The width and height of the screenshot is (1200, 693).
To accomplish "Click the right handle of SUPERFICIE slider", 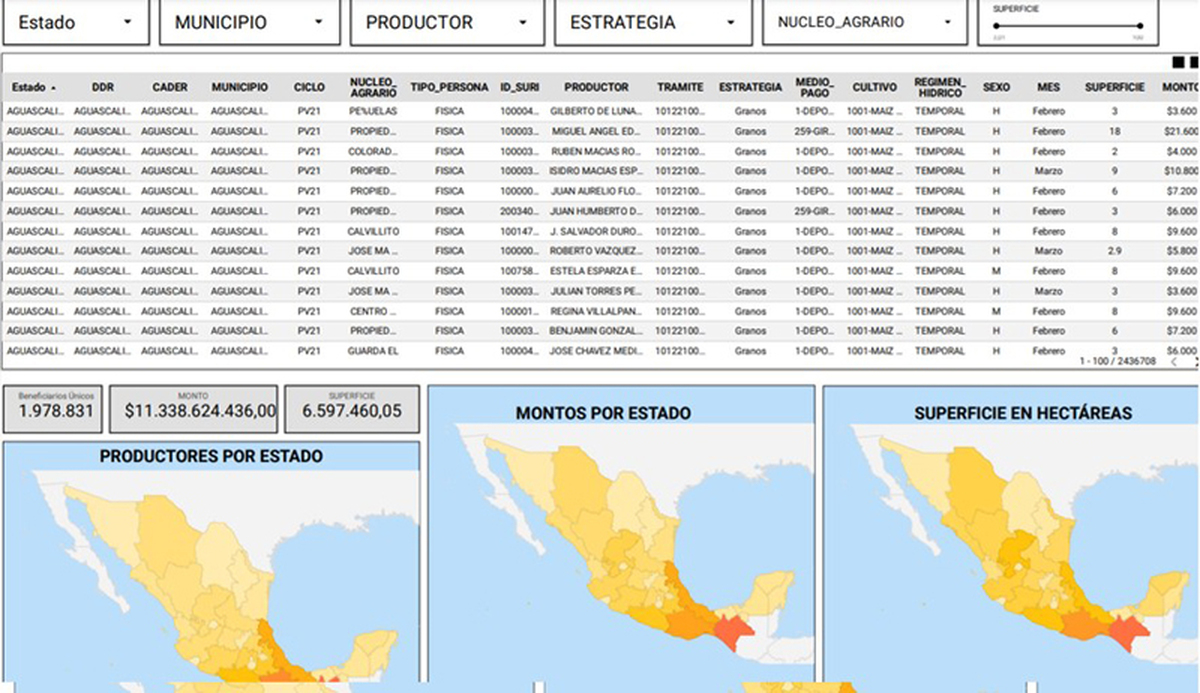I will coord(1140,26).
